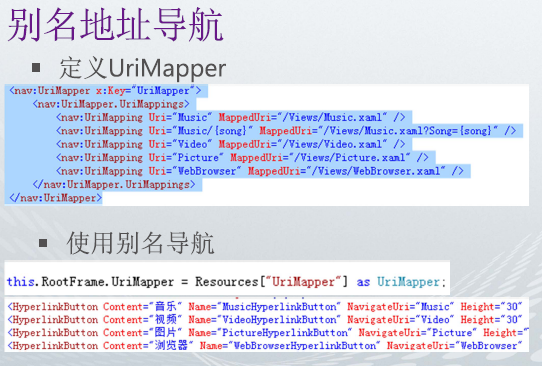Click the opening nav:UriMapper x:Key code line

[105, 91]
